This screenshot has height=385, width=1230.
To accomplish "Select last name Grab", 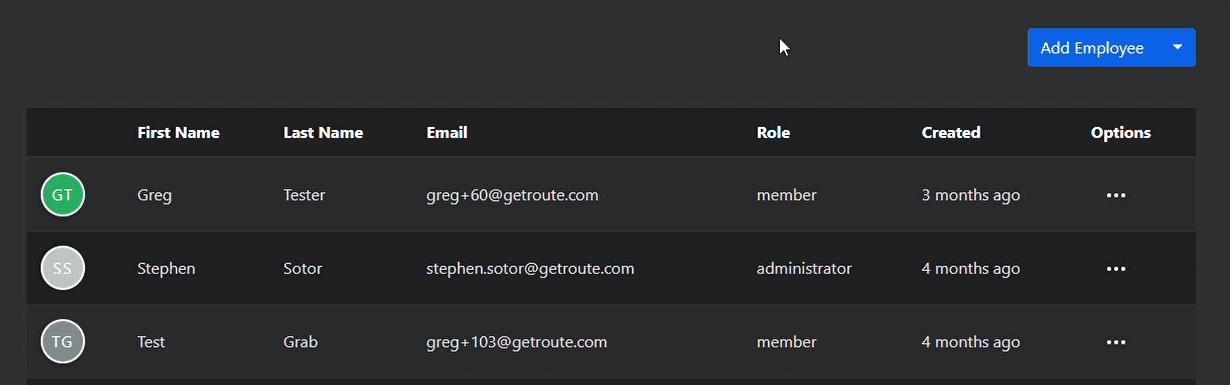I will [x=300, y=342].
